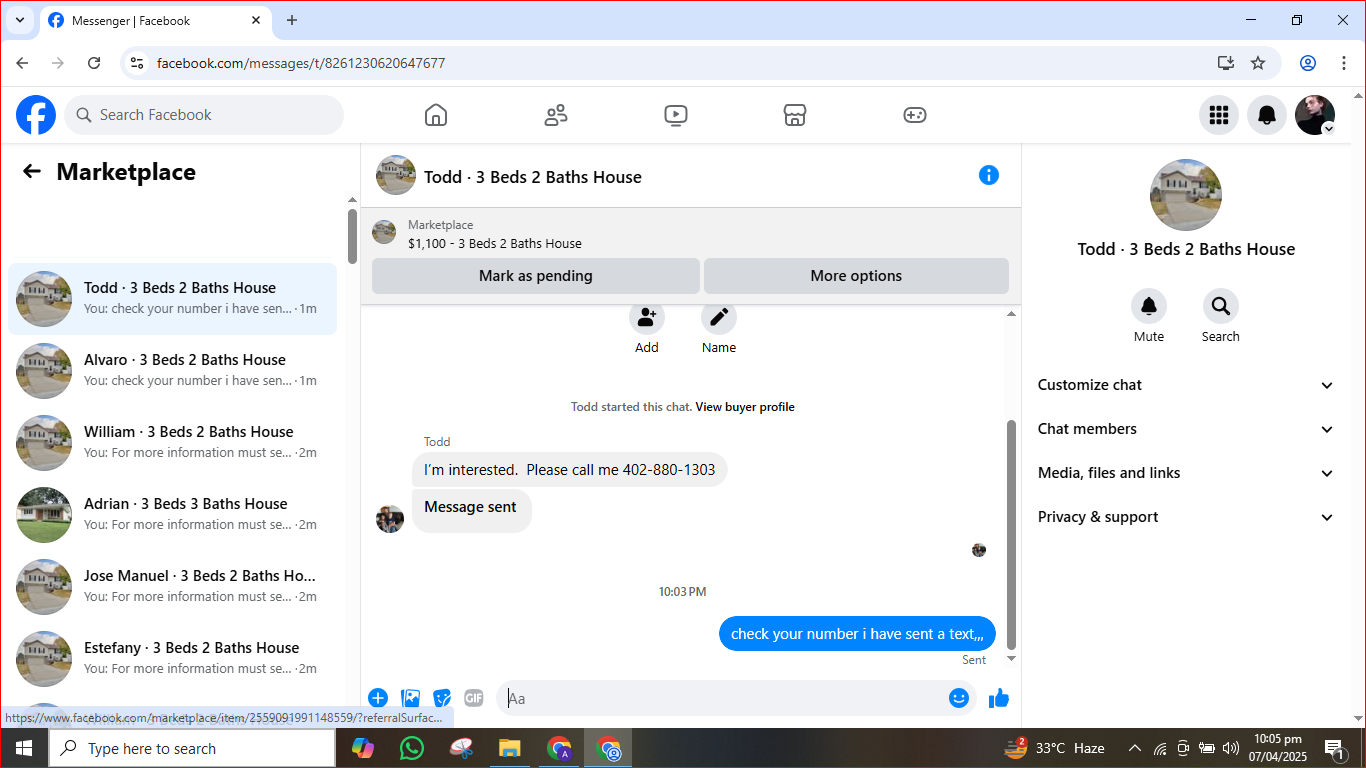Image resolution: width=1366 pixels, height=768 pixels.
Task: Select the Messenger | Facebook tab
Action: pyautogui.click(x=155, y=20)
